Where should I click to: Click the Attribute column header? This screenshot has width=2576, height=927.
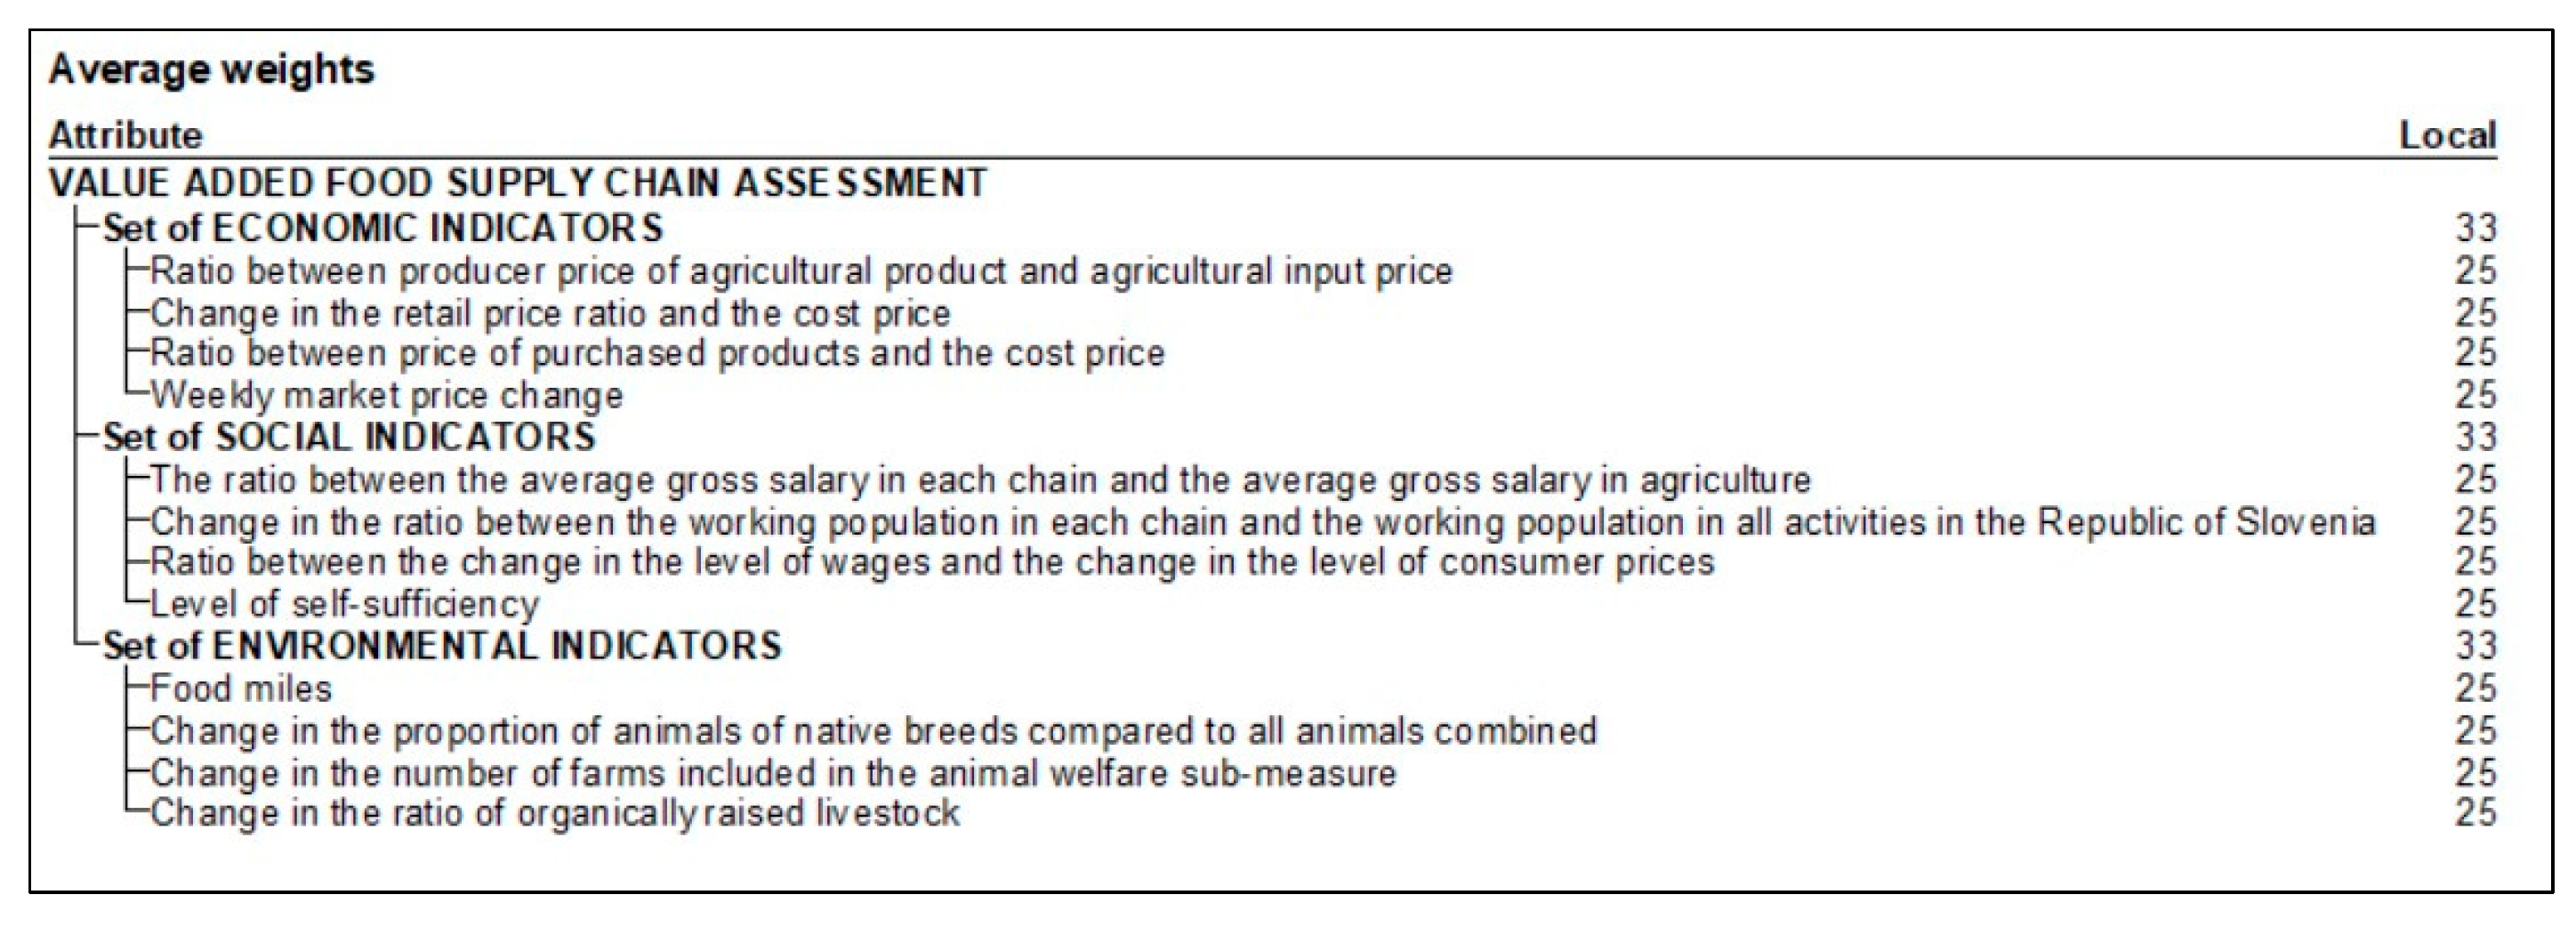(126, 135)
